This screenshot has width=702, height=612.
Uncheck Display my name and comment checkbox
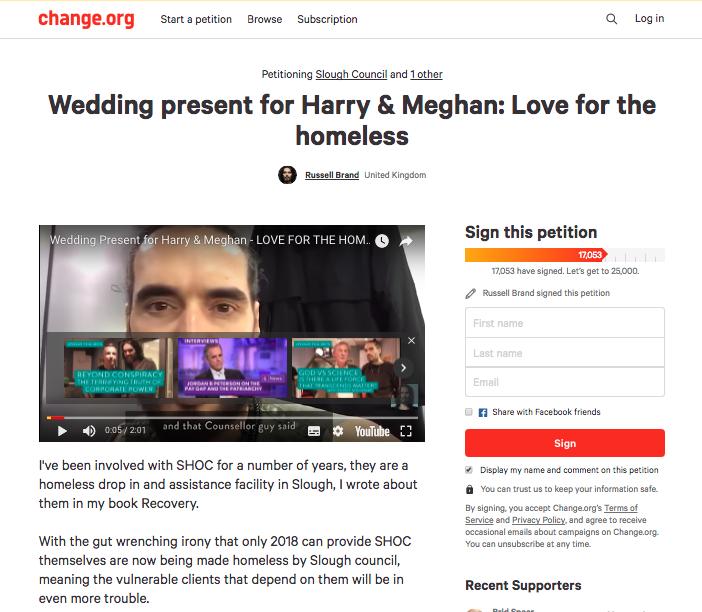469,470
